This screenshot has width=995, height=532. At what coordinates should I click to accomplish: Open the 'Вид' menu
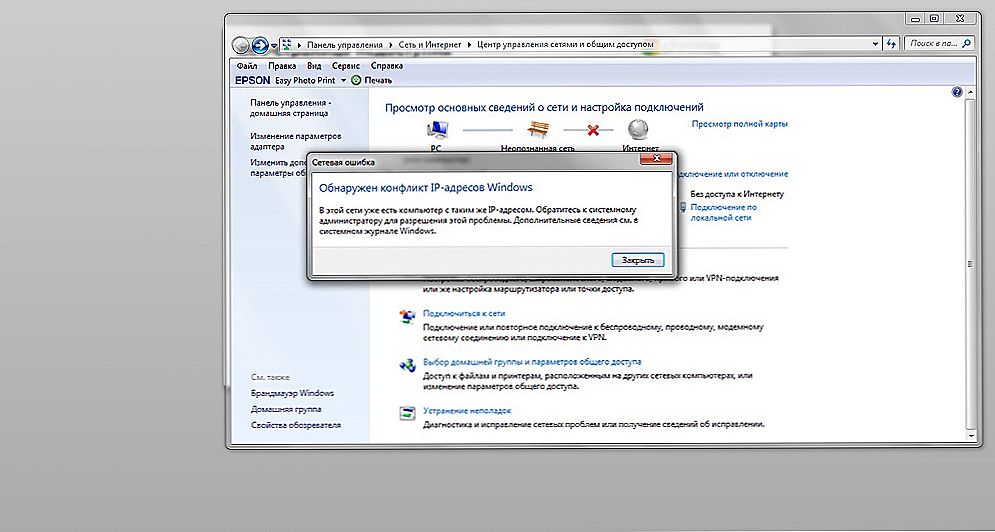point(314,66)
